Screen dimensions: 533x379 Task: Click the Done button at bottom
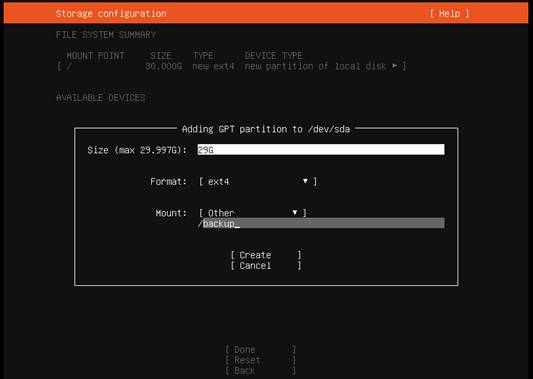pos(260,349)
